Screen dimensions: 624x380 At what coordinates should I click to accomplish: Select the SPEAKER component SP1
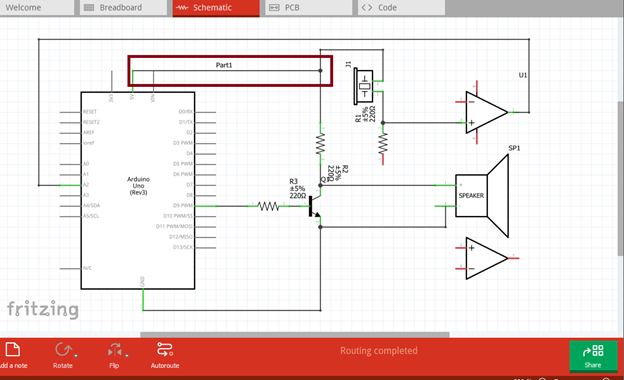(482, 195)
